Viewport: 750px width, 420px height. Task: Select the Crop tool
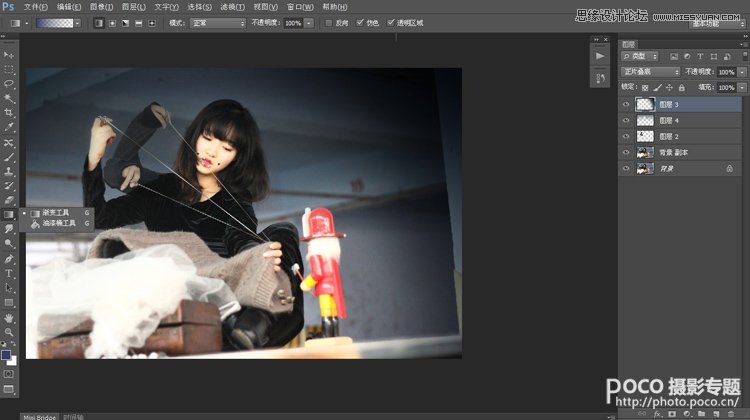9,113
